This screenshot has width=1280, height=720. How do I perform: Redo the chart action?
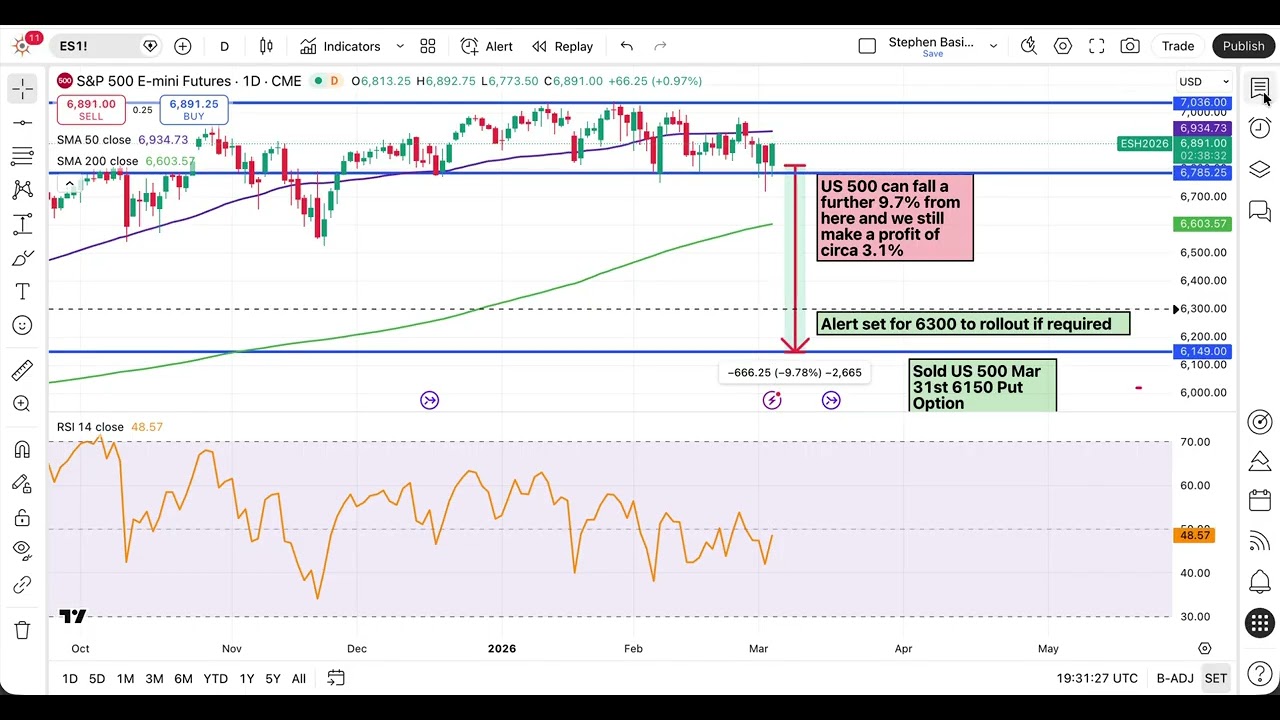[660, 46]
